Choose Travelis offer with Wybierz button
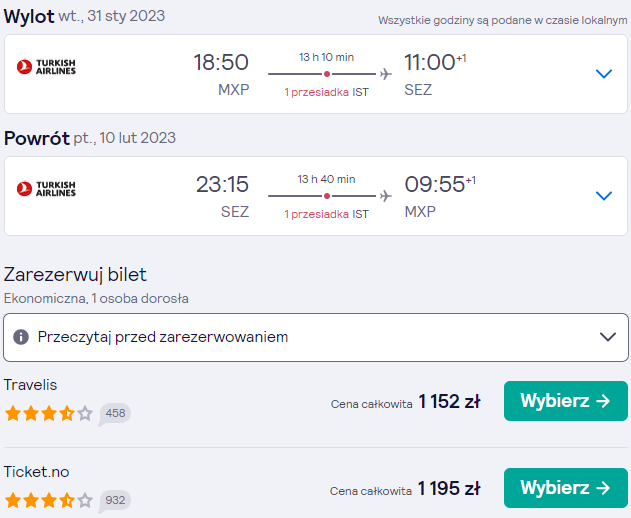 [x=565, y=401]
